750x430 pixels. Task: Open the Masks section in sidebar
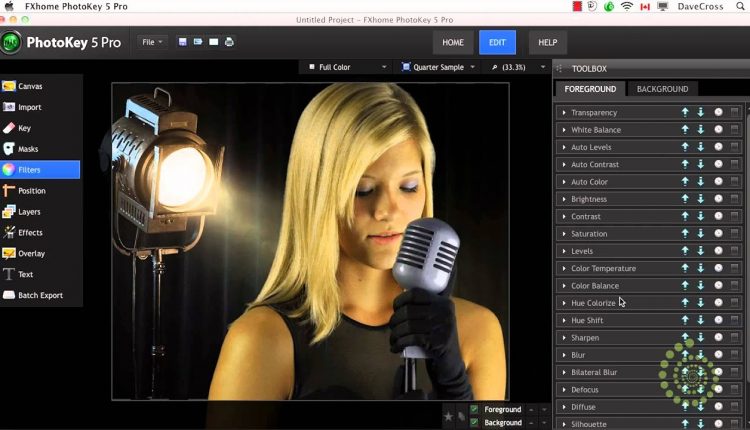[x=40, y=149]
